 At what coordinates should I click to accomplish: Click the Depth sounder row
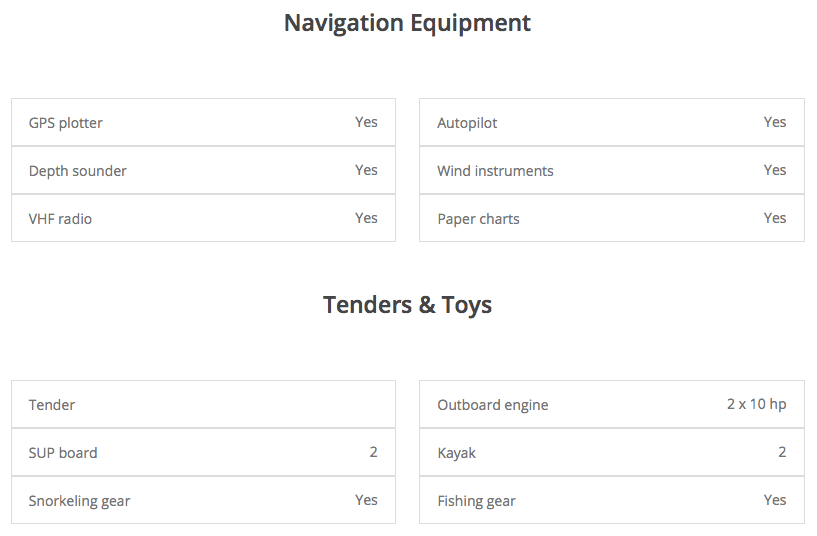click(203, 171)
